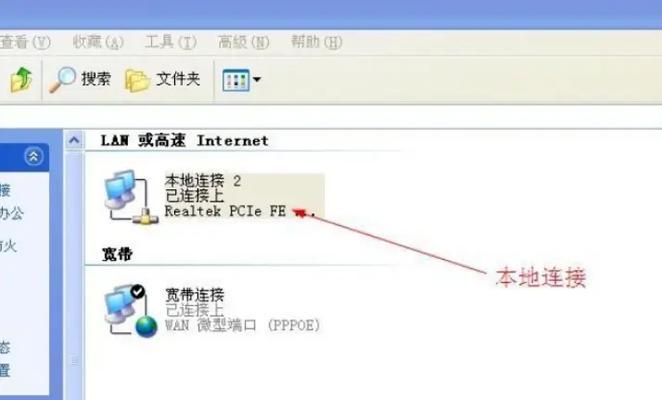Open Views dropdown arrow

(256, 79)
